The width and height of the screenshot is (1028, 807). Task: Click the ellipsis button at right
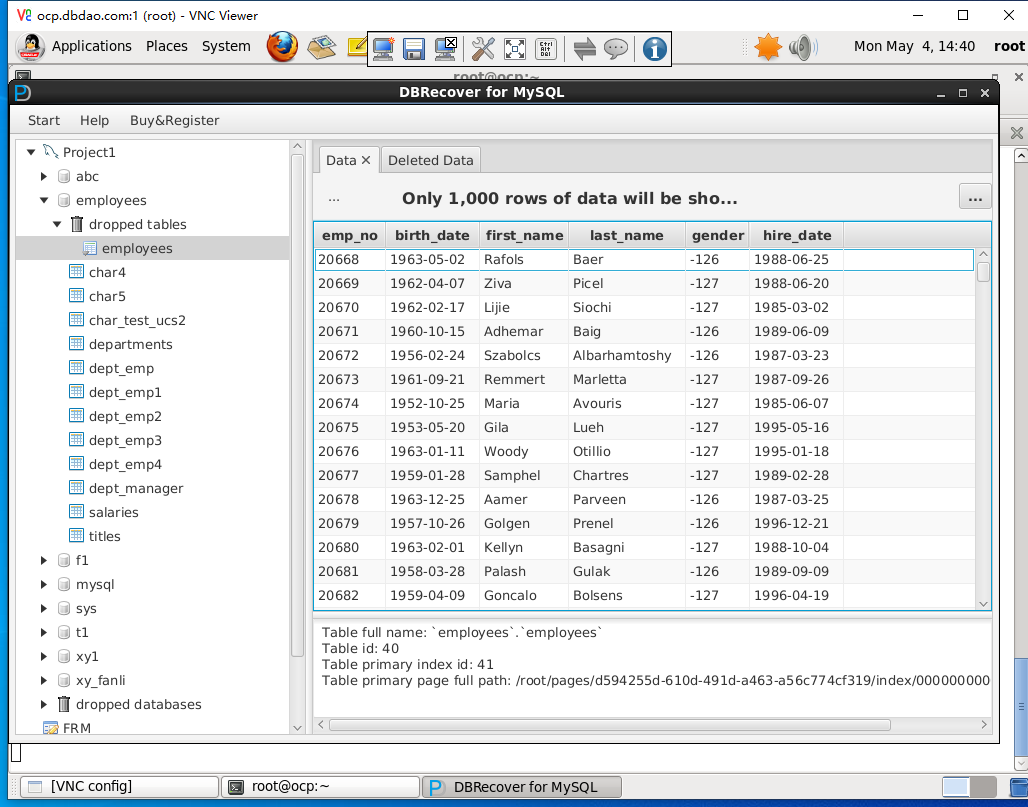click(974, 197)
